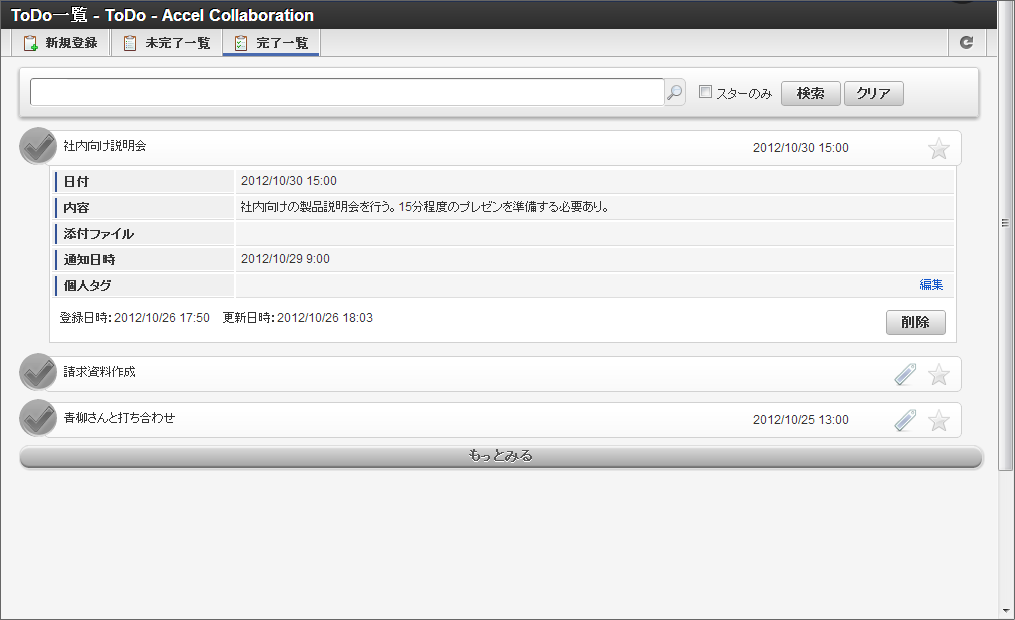
Task: Open the 新規登録 tab
Action: point(60,43)
